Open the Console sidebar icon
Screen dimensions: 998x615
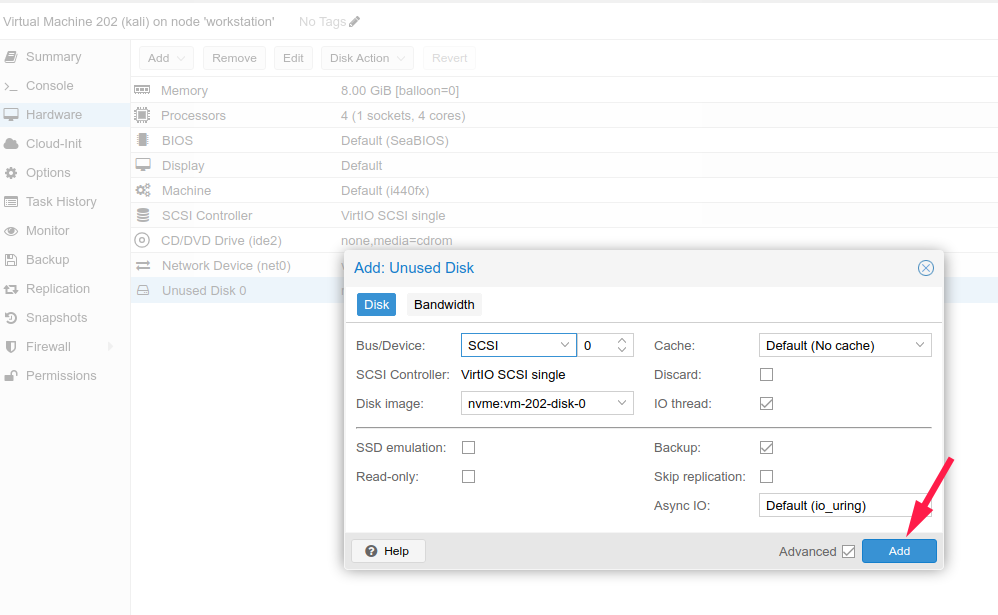coord(11,86)
